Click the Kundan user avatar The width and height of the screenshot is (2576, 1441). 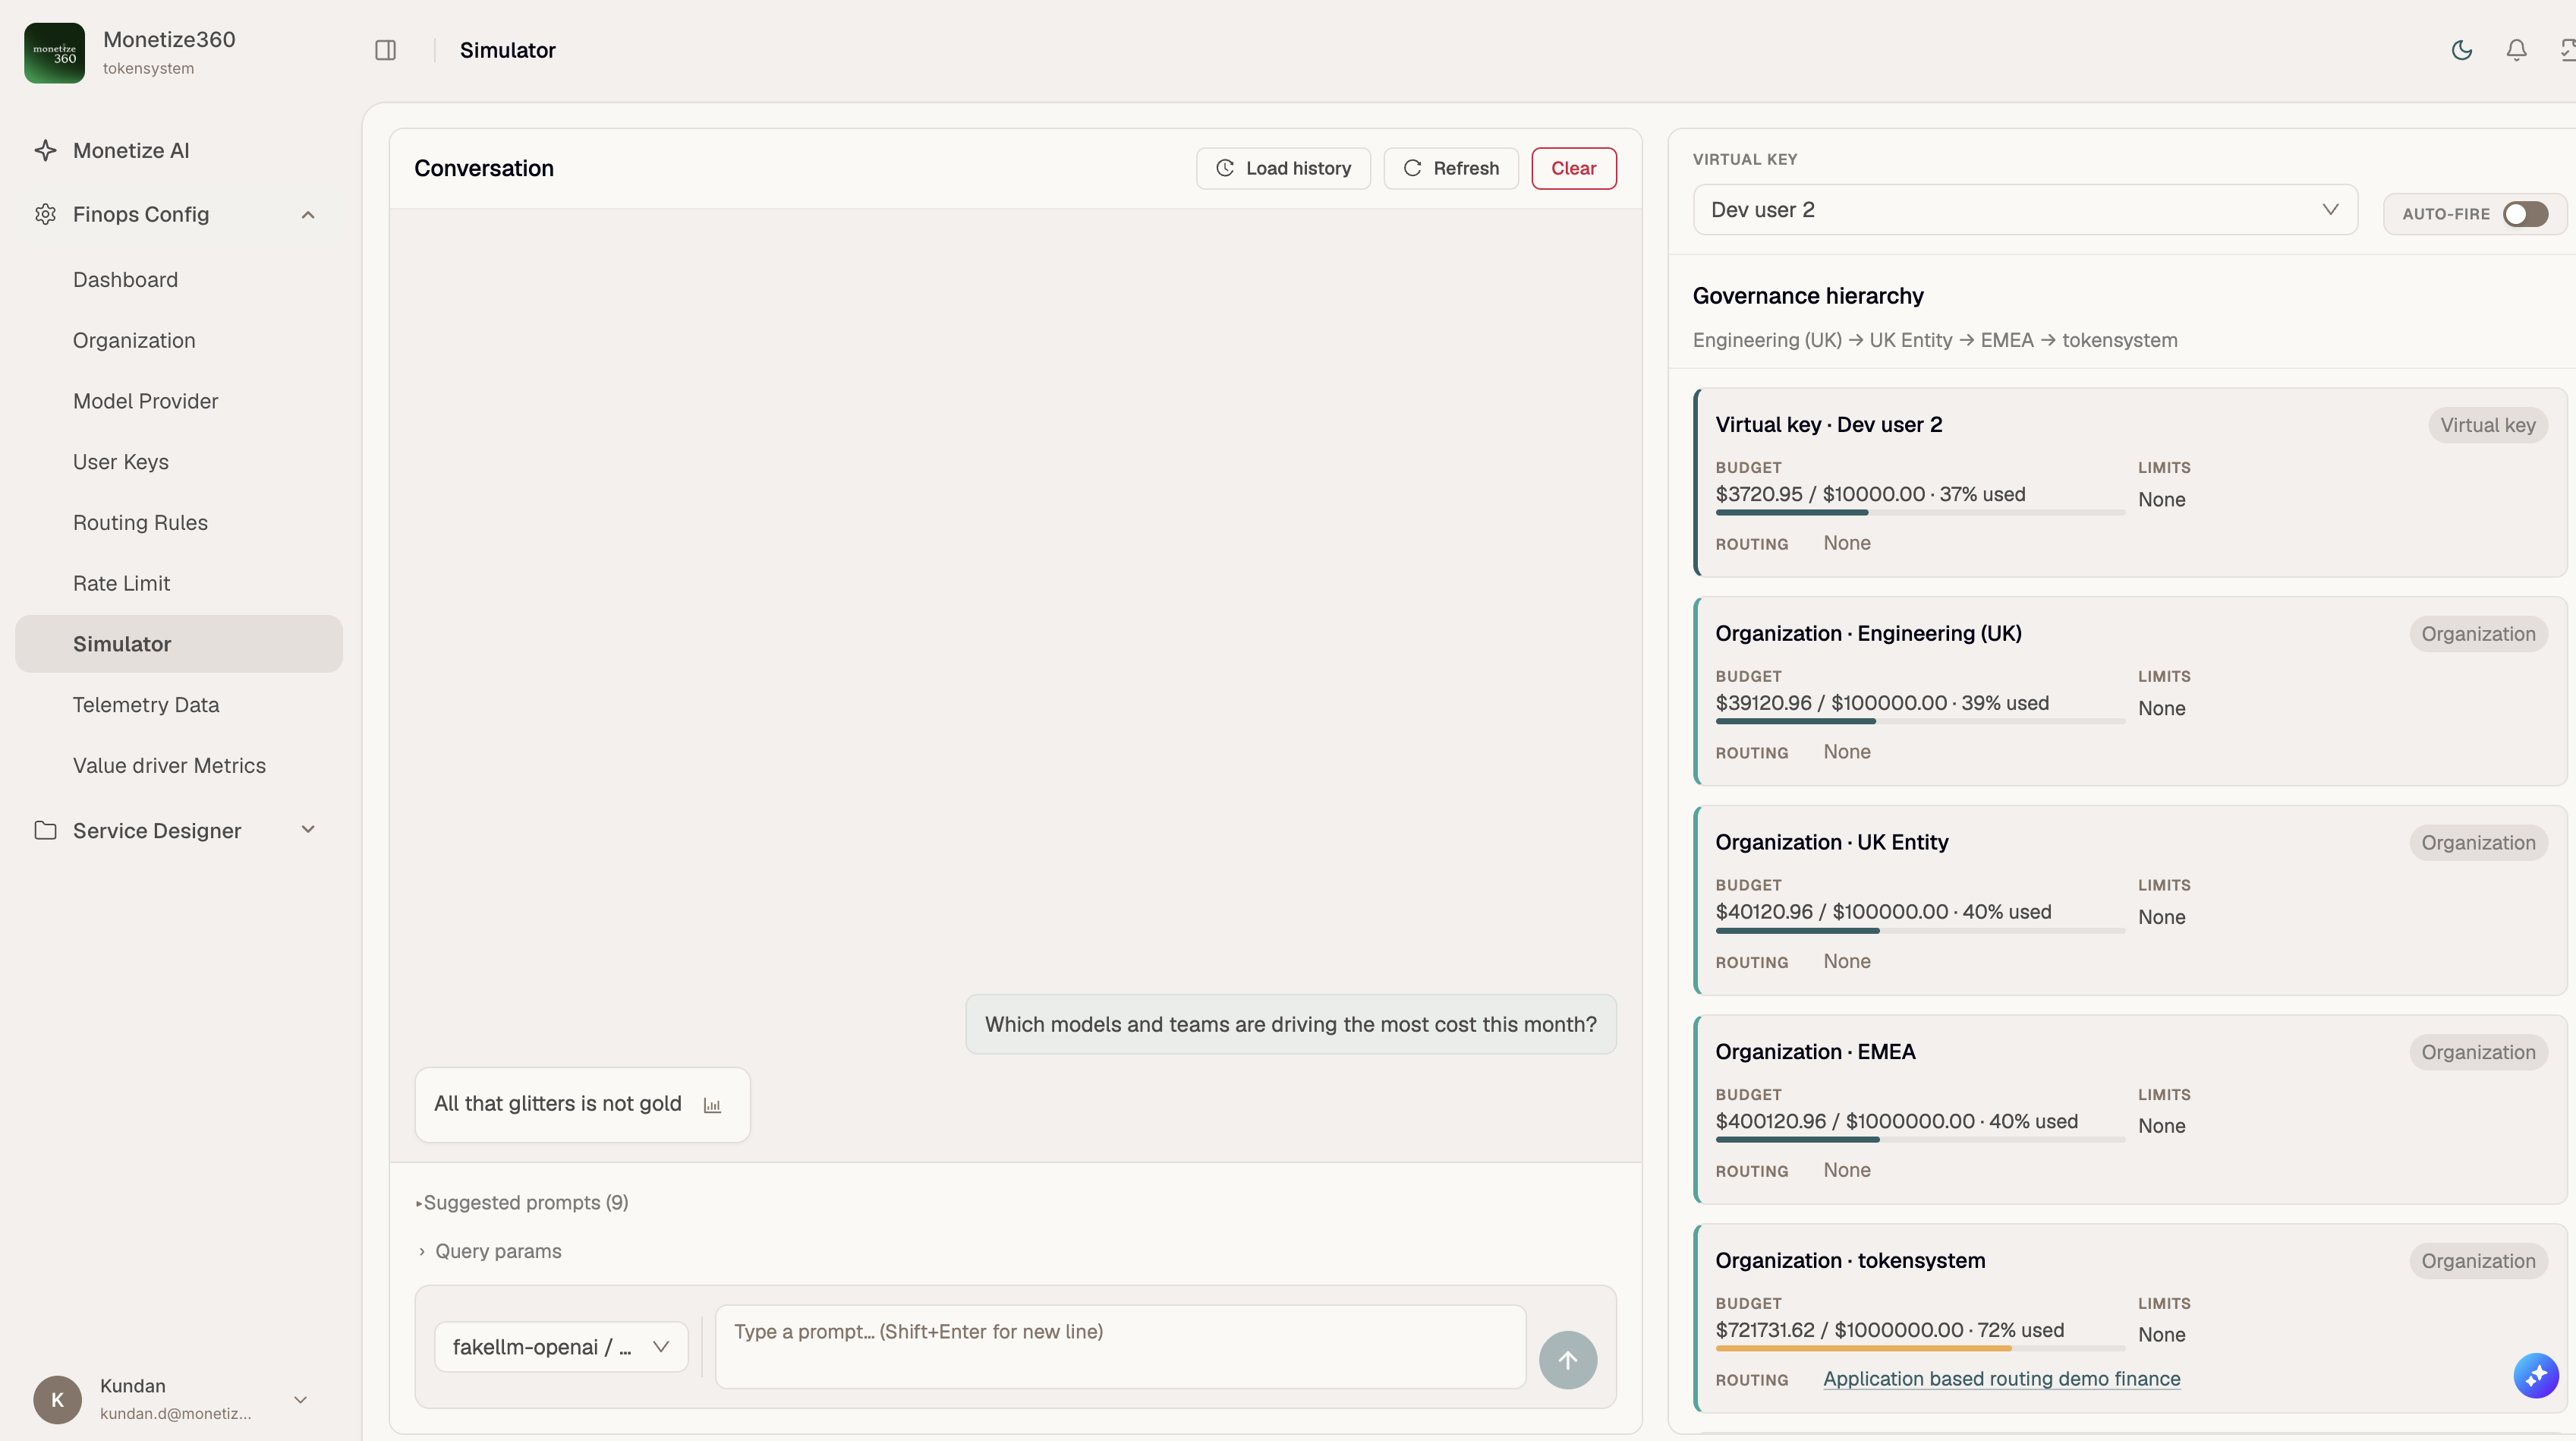(x=57, y=1399)
